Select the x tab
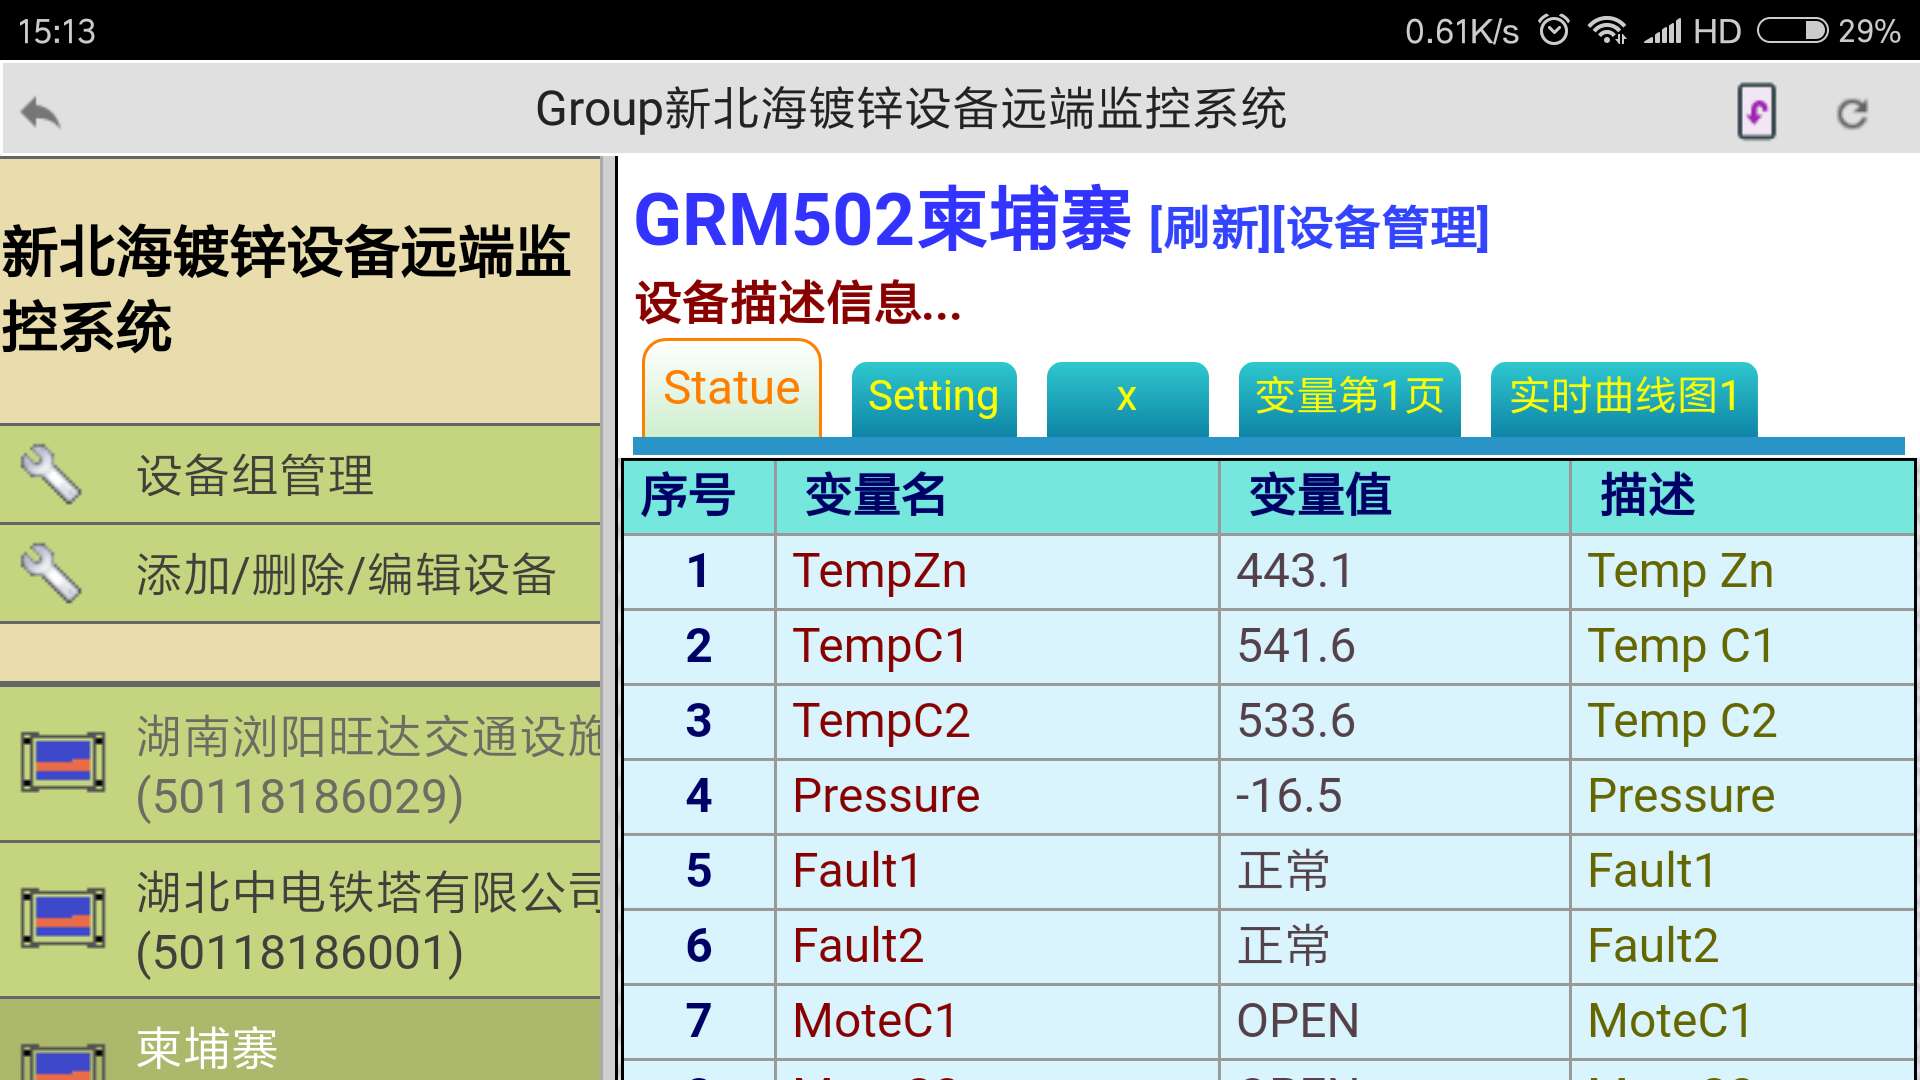 (1127, 397)
